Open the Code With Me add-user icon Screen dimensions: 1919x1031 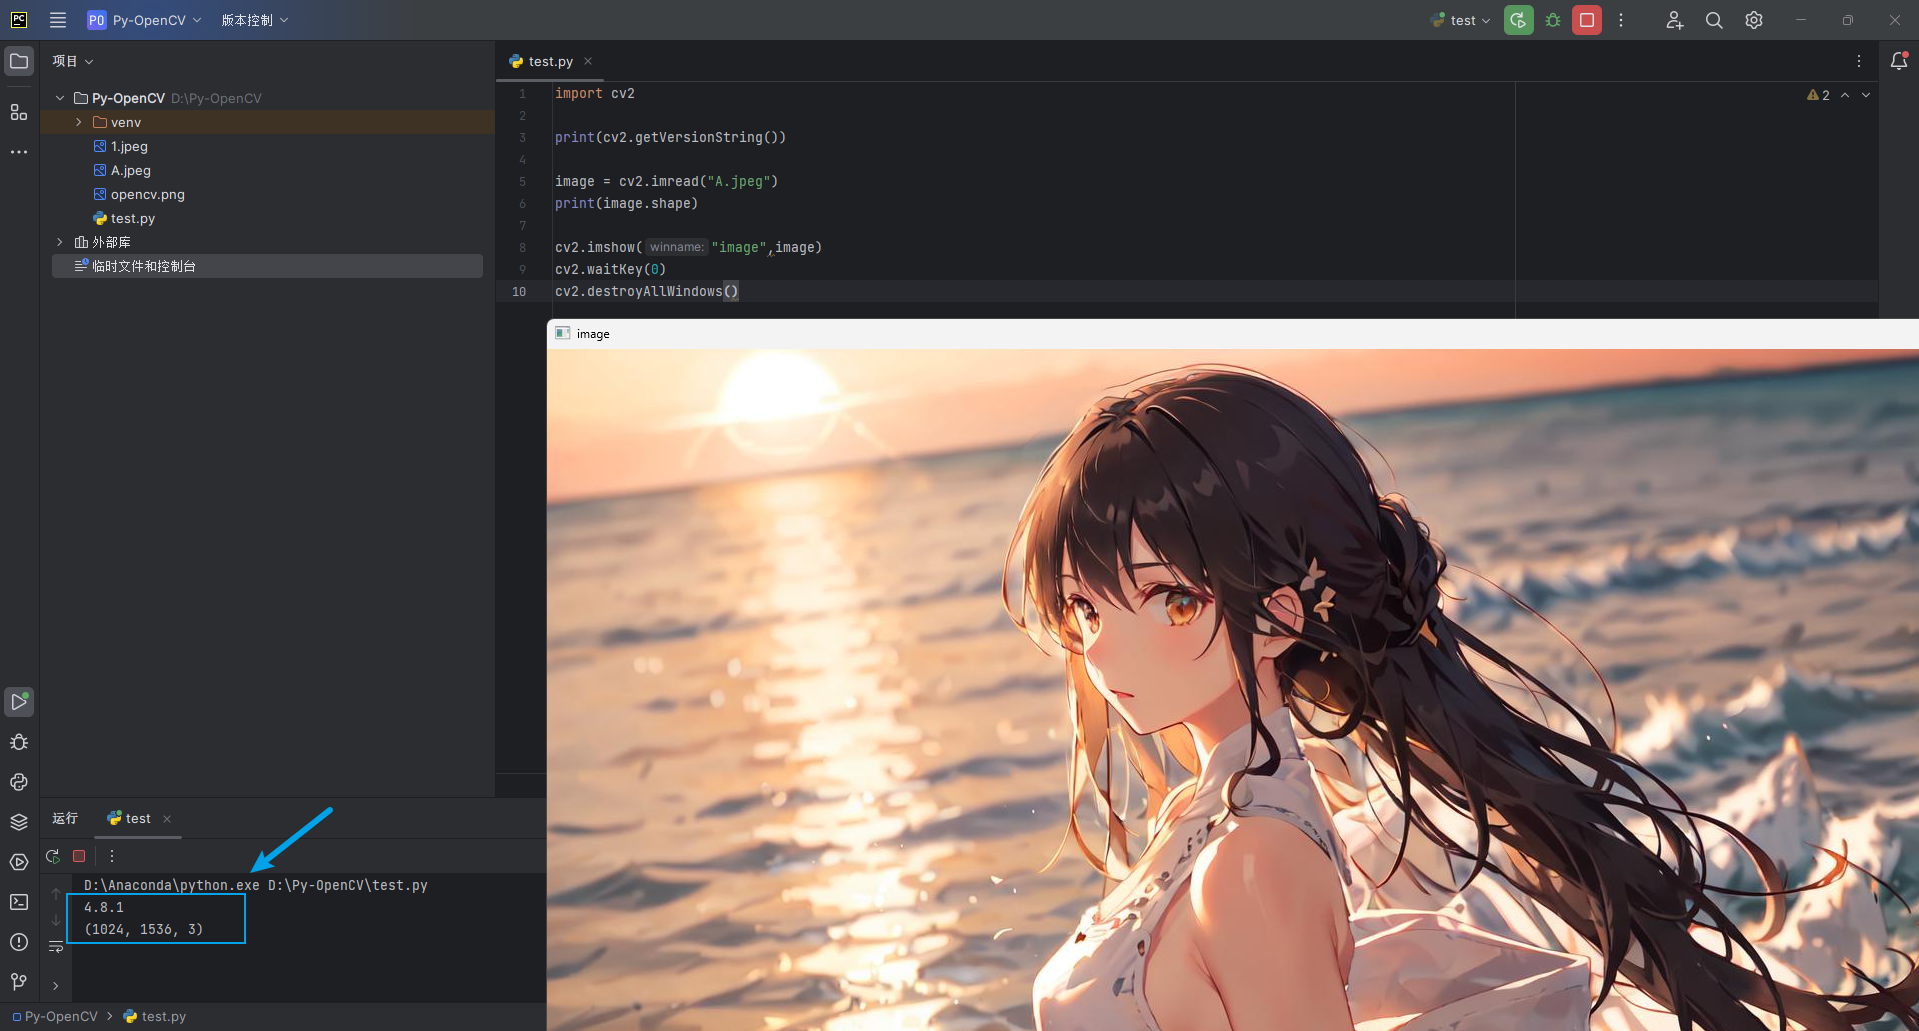pos(1675,20)
